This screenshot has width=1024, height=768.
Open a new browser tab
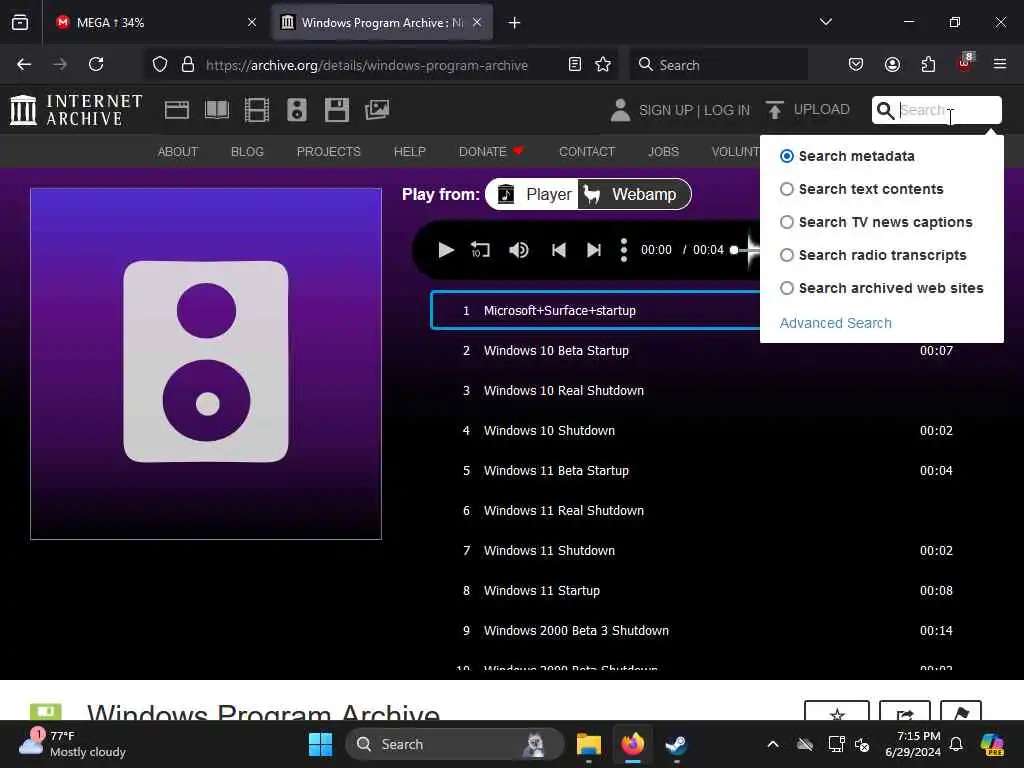(x=514, y=23)
